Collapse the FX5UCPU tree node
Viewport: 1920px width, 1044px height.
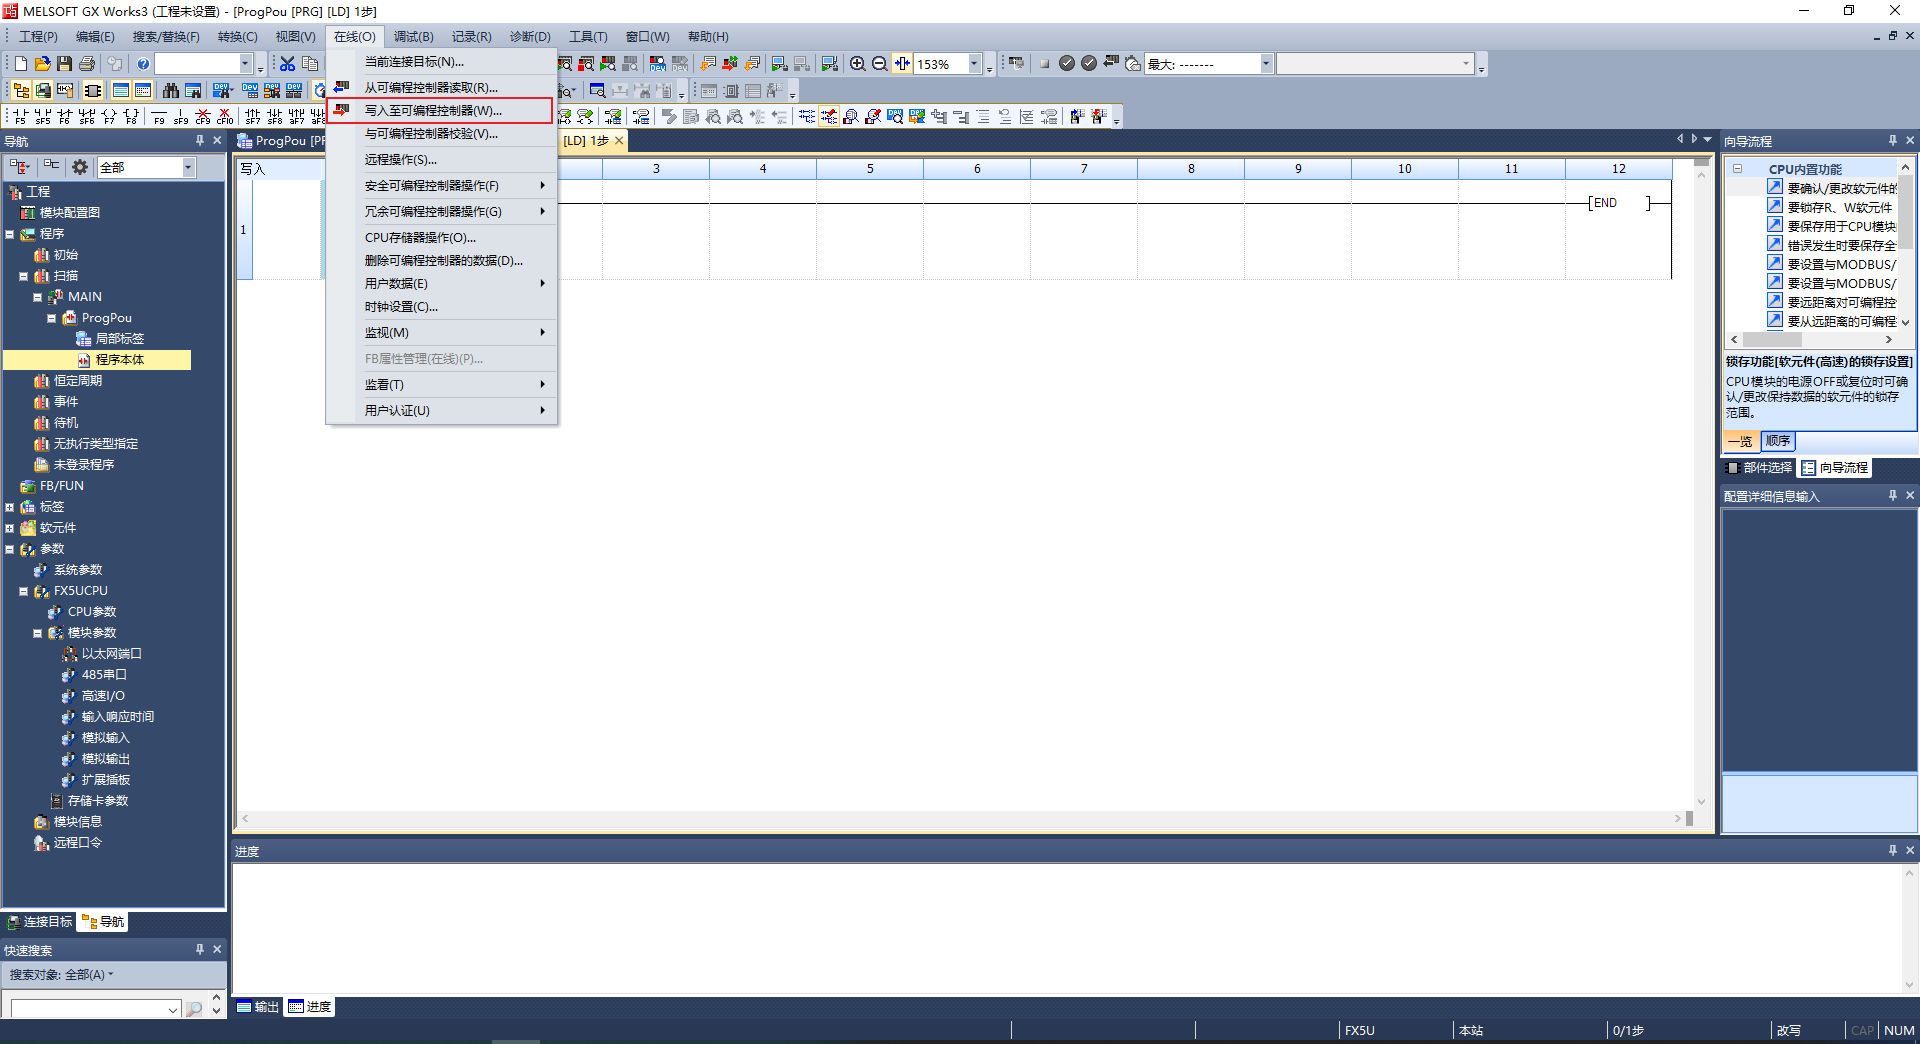coord(24,591)
